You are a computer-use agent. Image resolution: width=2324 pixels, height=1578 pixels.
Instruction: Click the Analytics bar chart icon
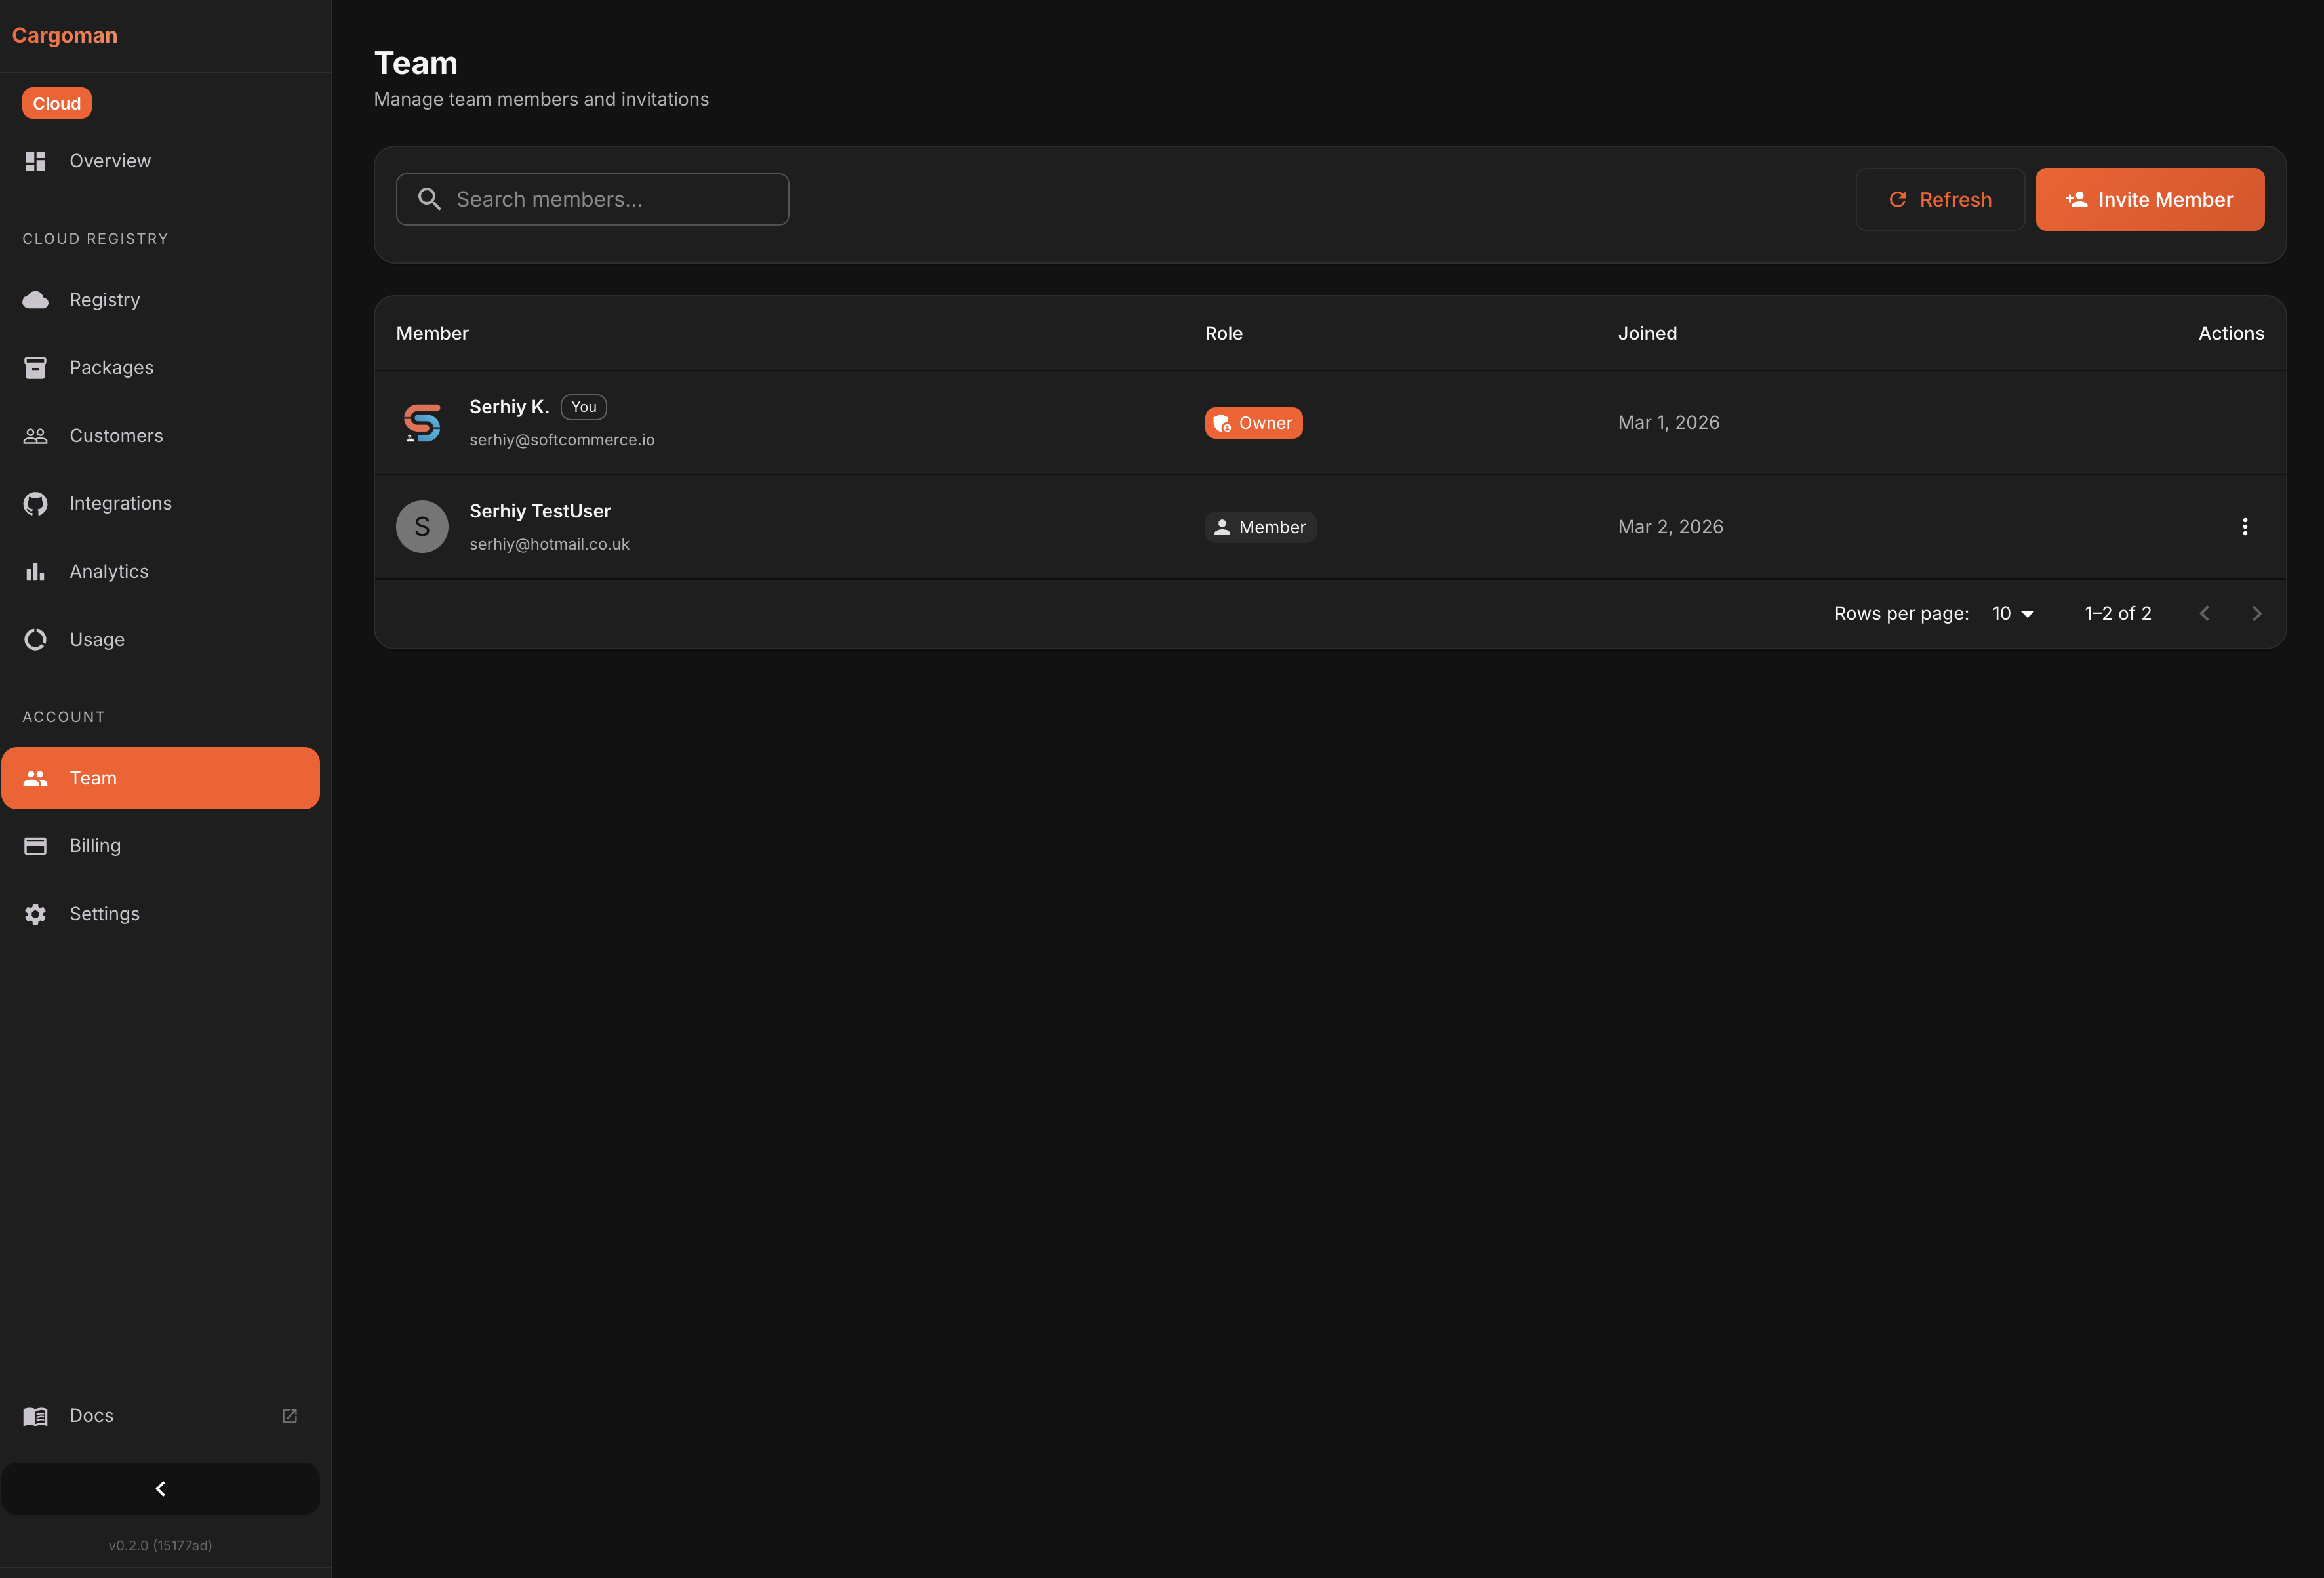tap(35, 571)
